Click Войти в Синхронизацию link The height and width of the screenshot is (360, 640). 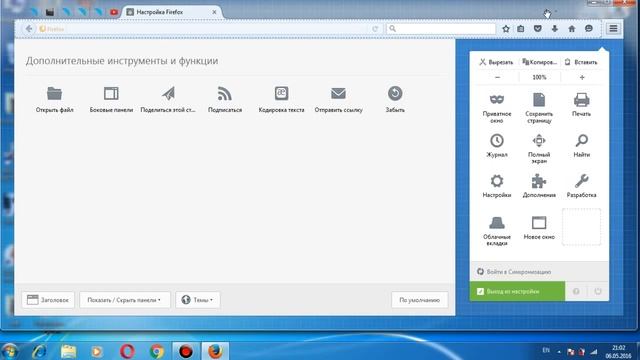coord(514,271)
